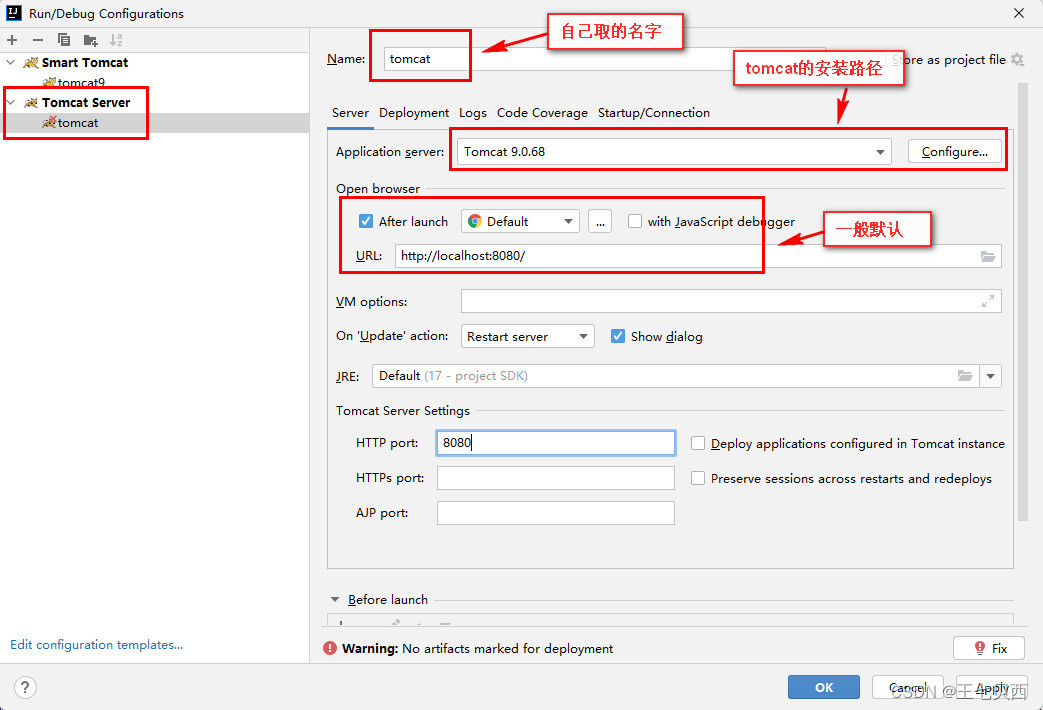This screenshot has width=1043, height=710.
Task: Collapse the Before launch section
Action: click(x=335, y=600)
